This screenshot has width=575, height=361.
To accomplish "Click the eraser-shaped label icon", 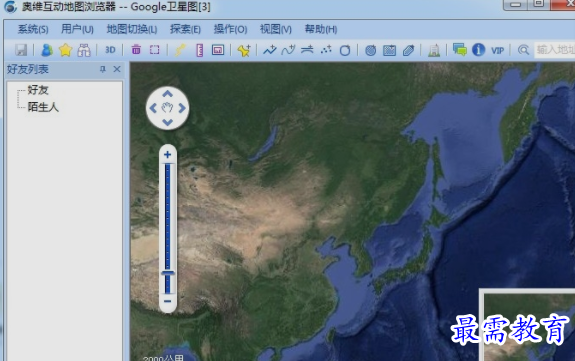I will 408,50.
